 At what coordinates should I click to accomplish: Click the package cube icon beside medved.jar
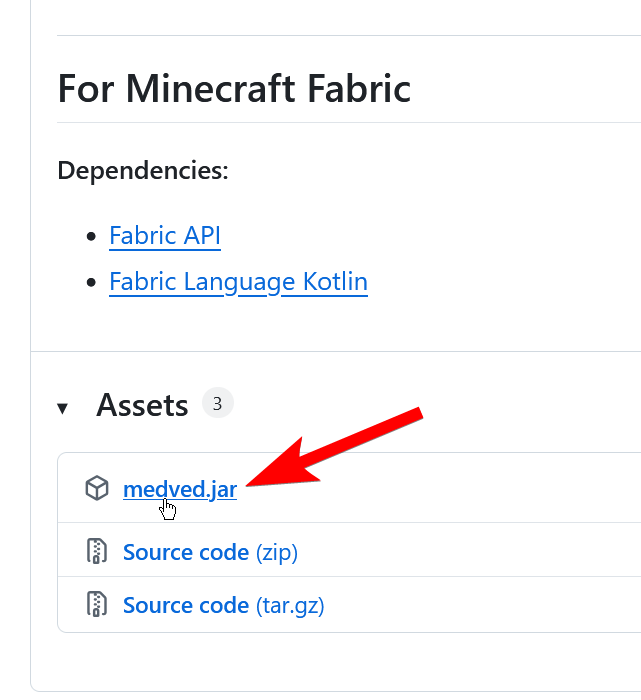97,488
